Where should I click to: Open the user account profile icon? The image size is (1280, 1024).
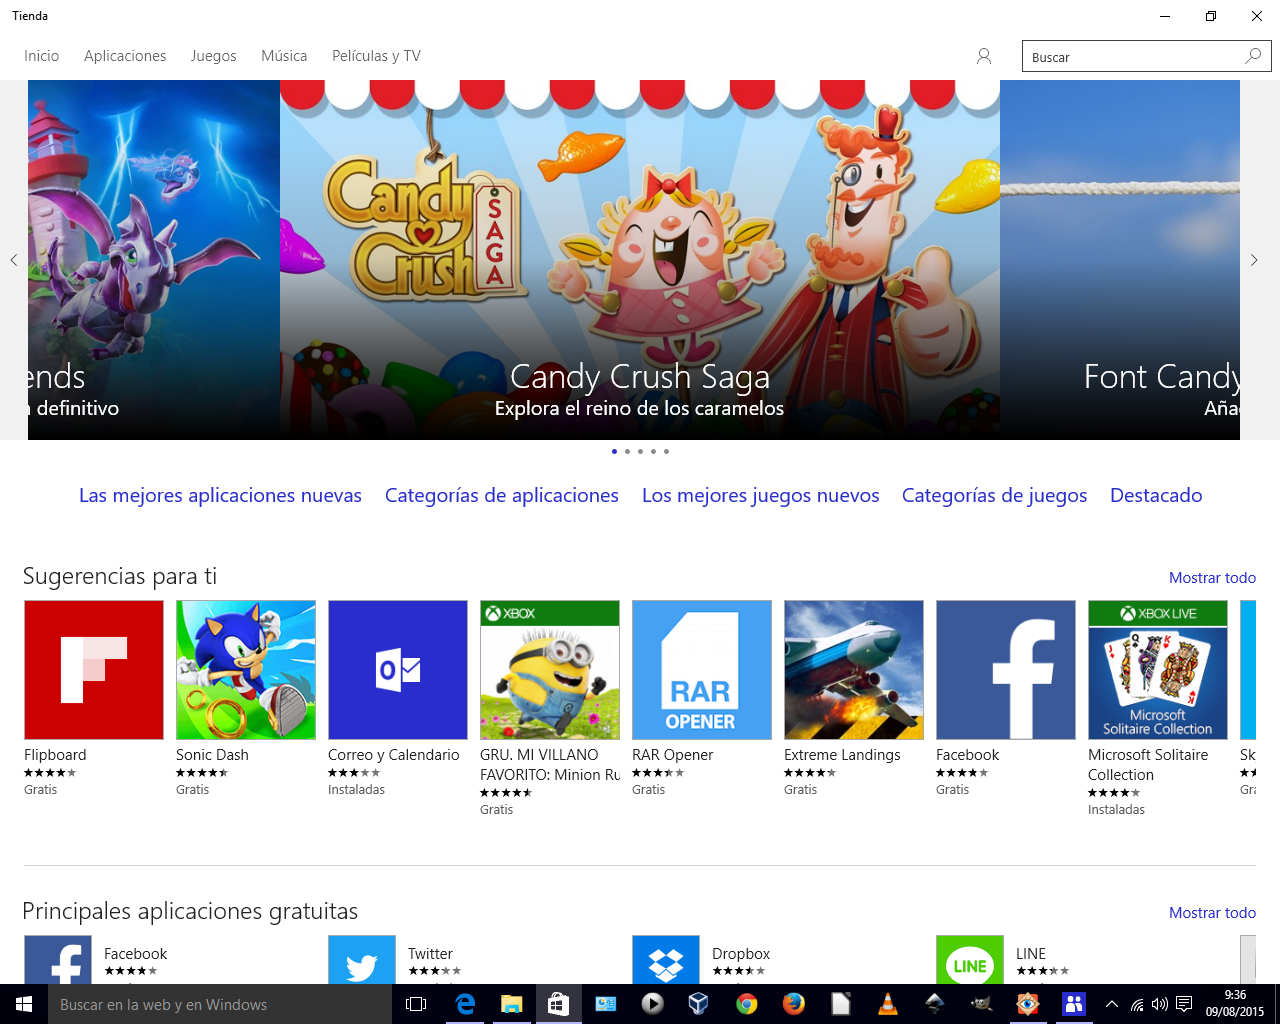(984, 56)
